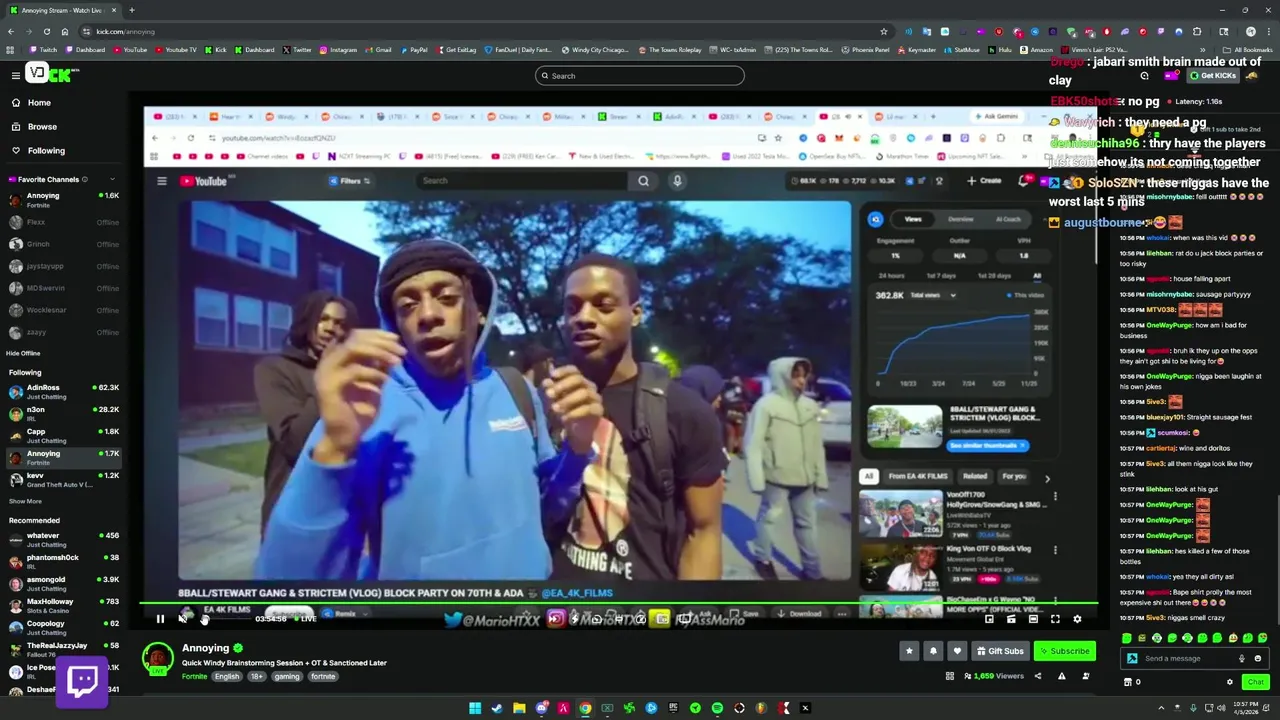The image size is (1280, 720).
Task: Click the Gift Subs button
Action: [x=1000, y=651]
